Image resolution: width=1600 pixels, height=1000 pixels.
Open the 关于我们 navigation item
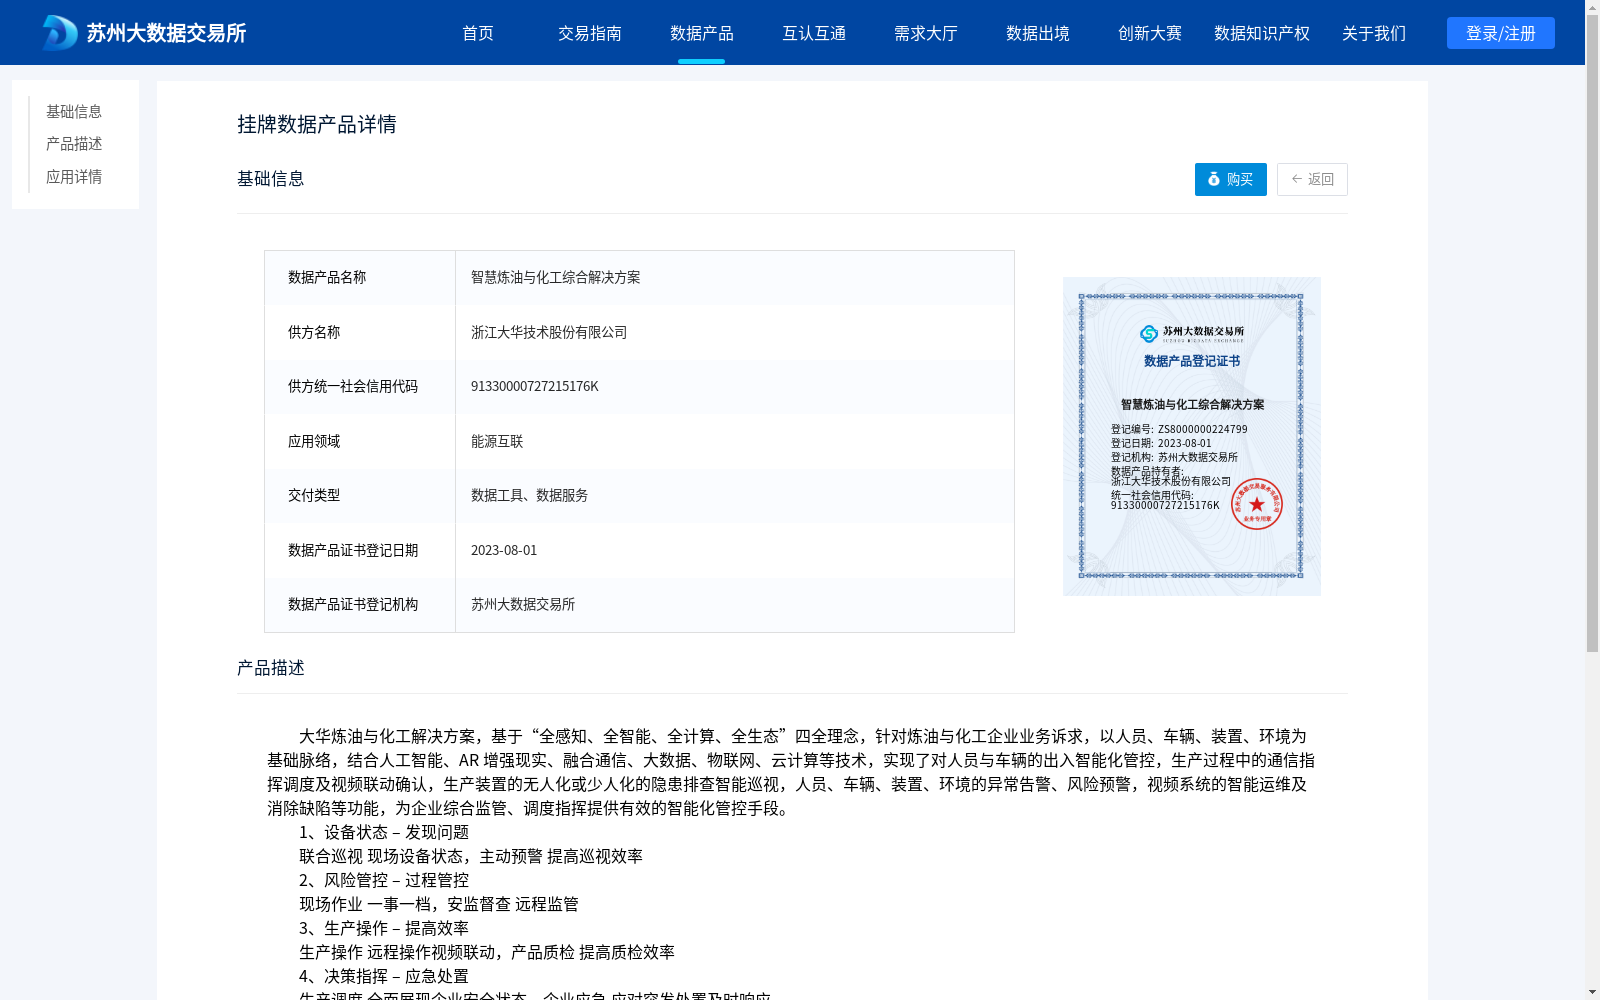[x=1374, y=33]
